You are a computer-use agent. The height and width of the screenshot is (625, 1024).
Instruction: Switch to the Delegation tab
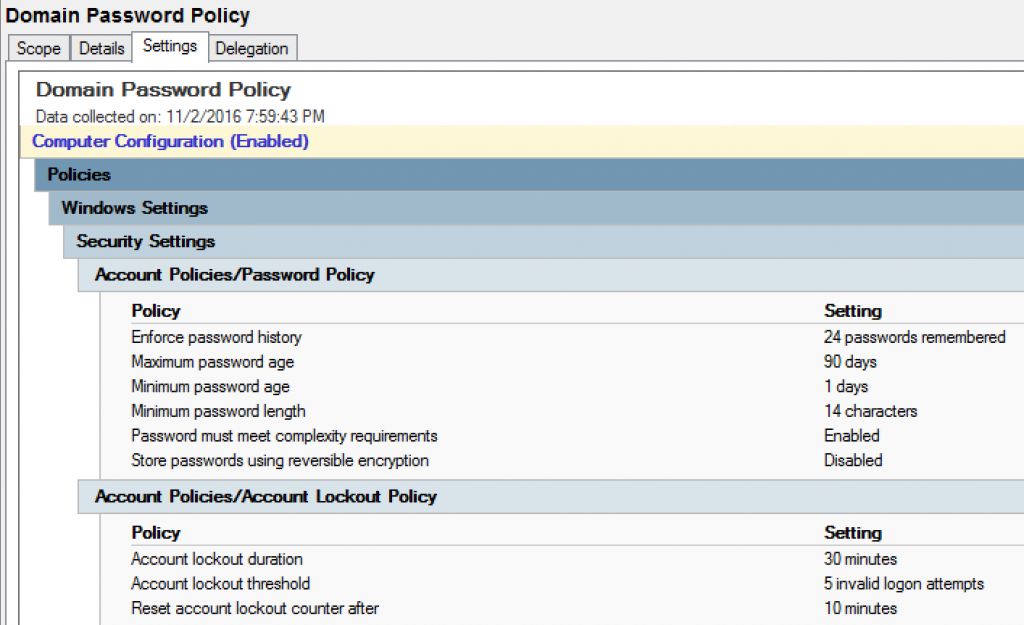click(252, 47)
